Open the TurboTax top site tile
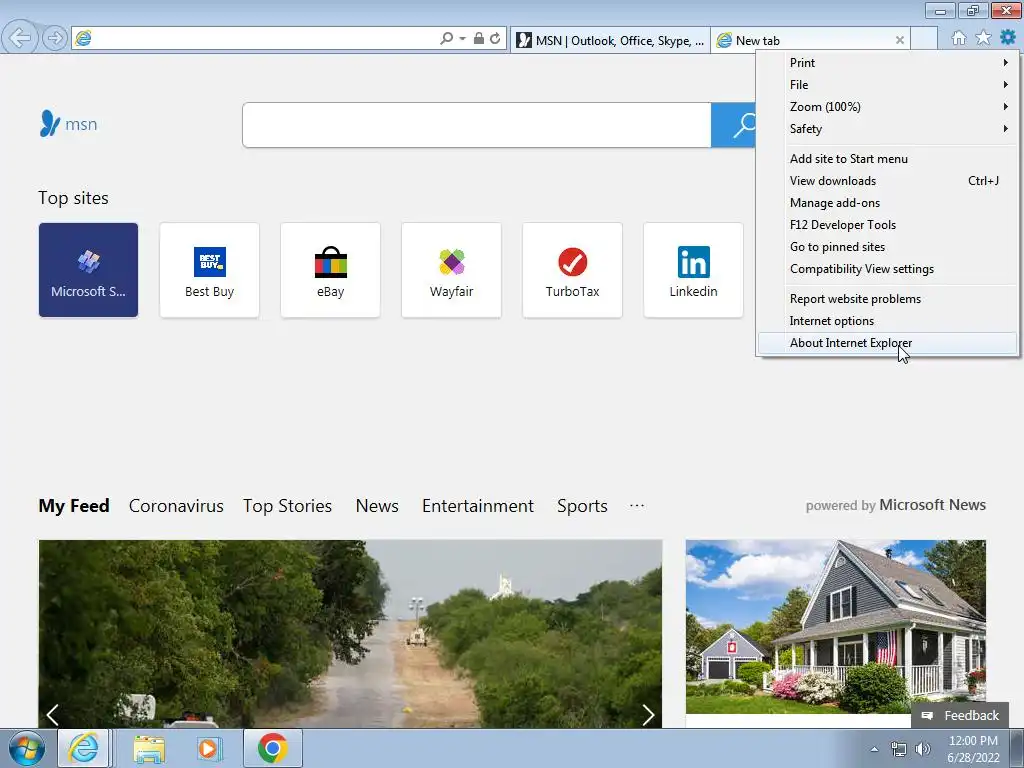The width and height of the screenshot is (1024, 768). pyautogui.click(x=573, y=270)
